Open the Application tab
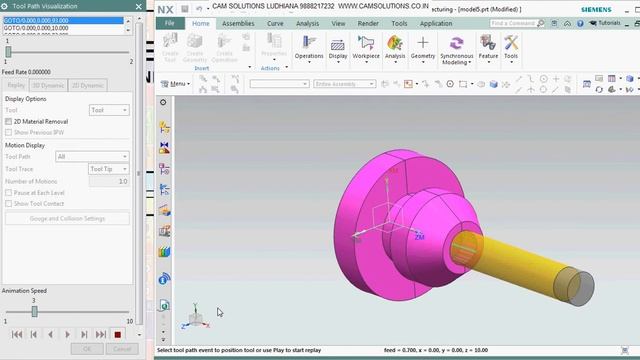Viewport: 640px width, 360px height. [x=436, y=24]
